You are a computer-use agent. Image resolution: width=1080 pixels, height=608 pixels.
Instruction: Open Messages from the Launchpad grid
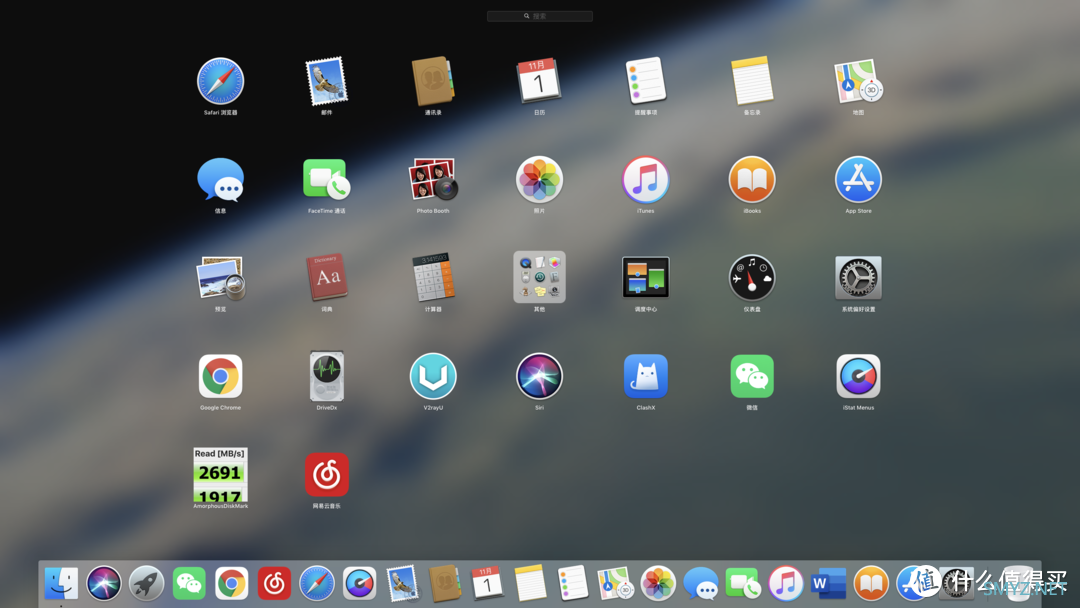(x=220, y=180)
